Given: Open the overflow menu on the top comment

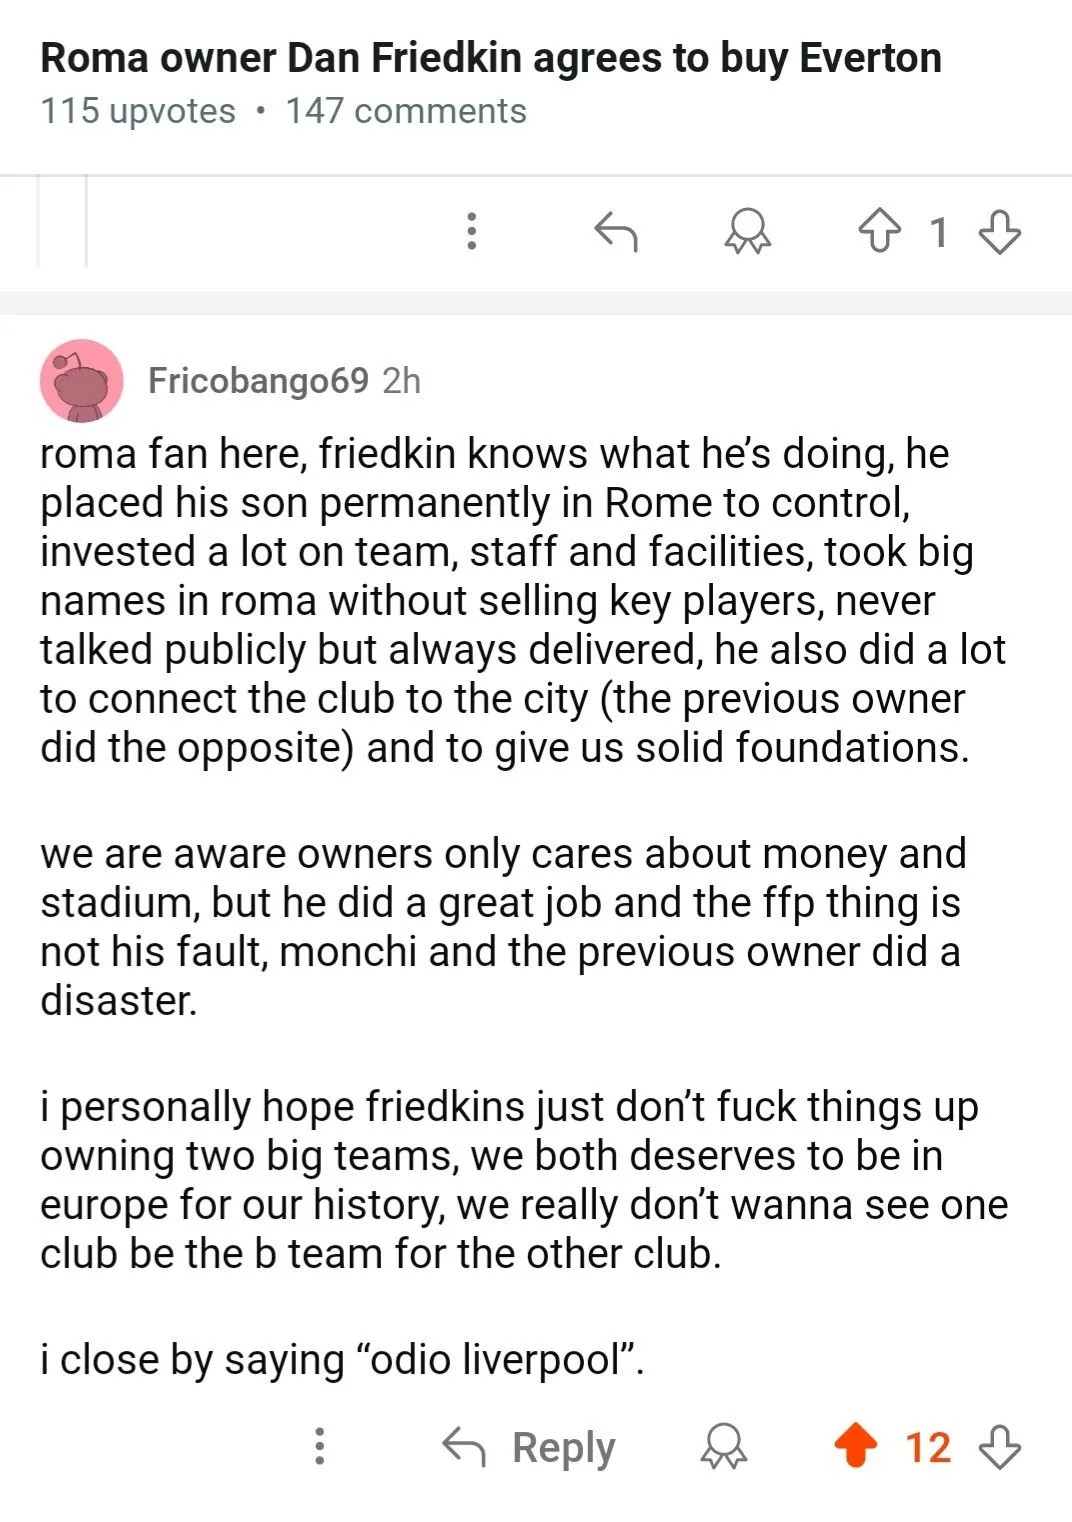Looking at the screenshot, I should point(472,232).
